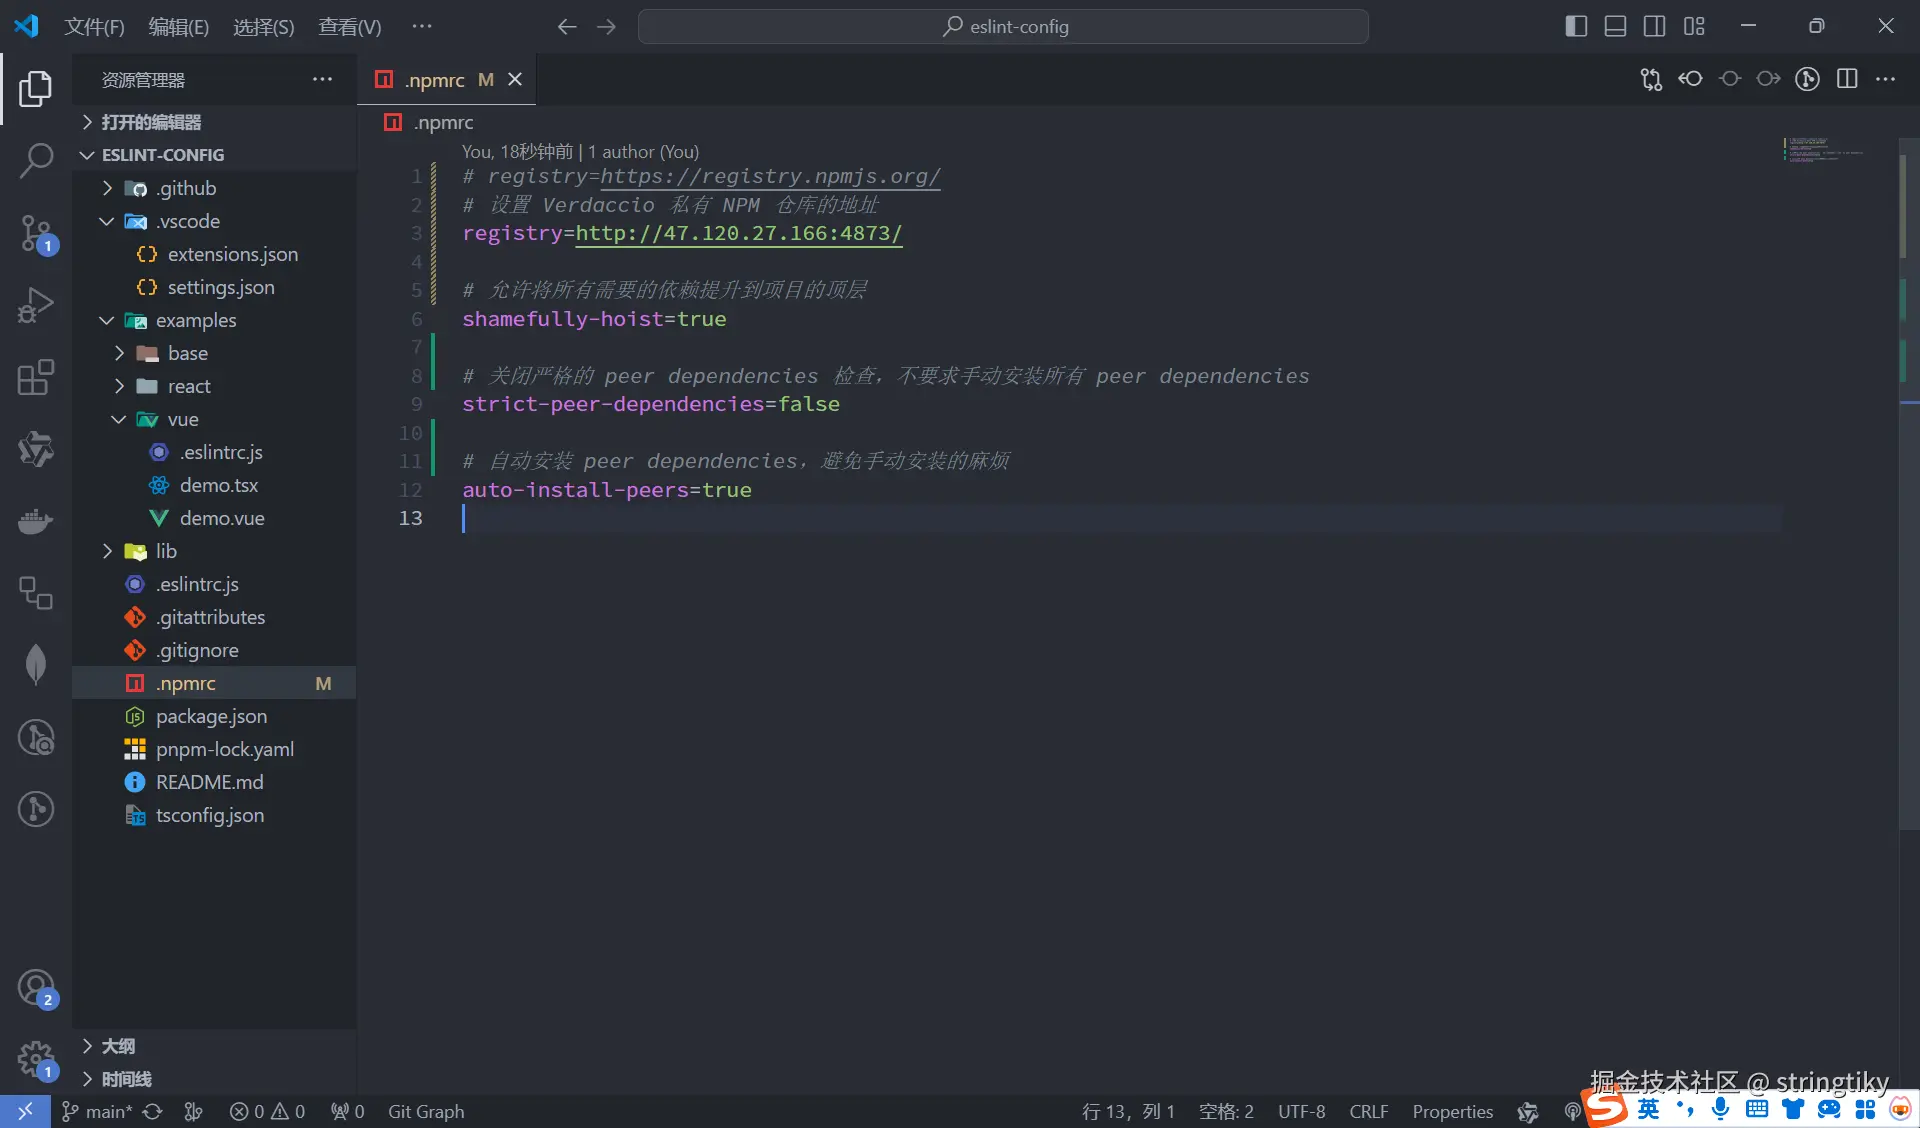This screenshot has width=1920, height=1128.
Task: Open the Search view in activity bar
Action: [x=36, y=160]
